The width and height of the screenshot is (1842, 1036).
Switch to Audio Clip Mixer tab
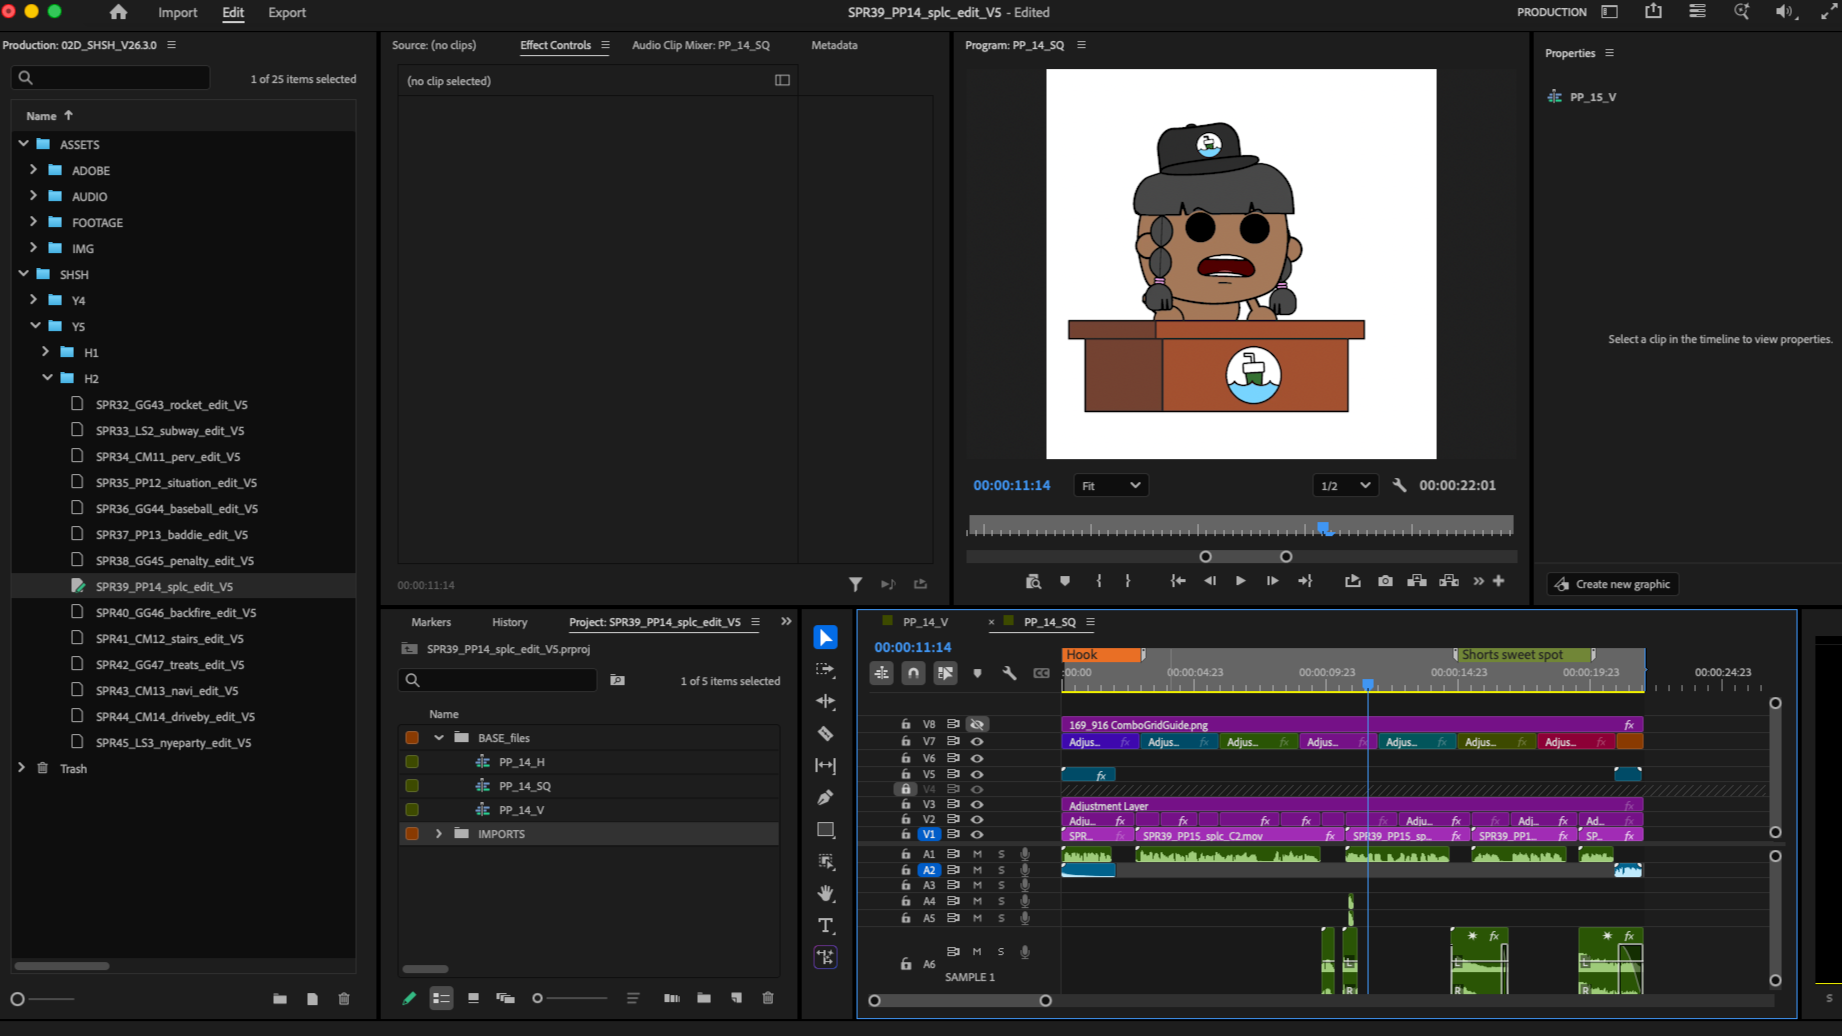[x=701, y=45]
